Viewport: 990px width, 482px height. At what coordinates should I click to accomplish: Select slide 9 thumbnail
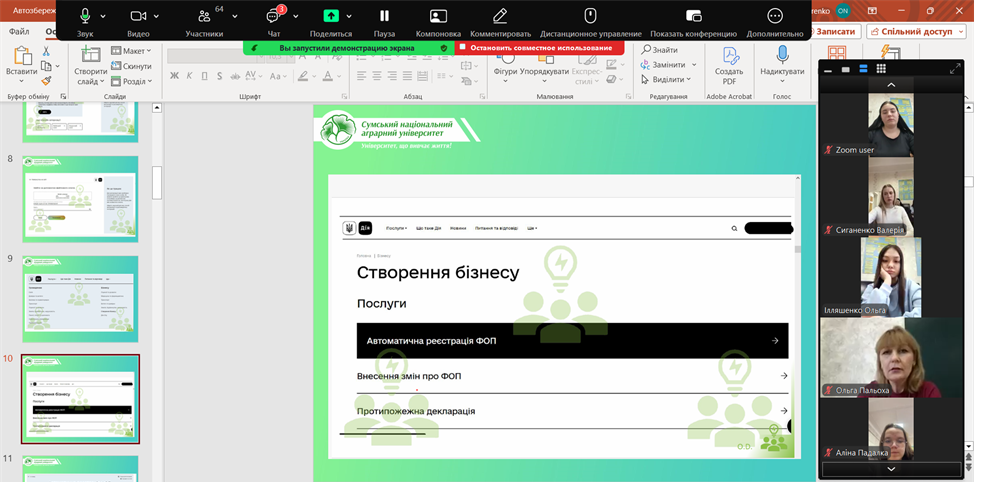click(80, 299)
